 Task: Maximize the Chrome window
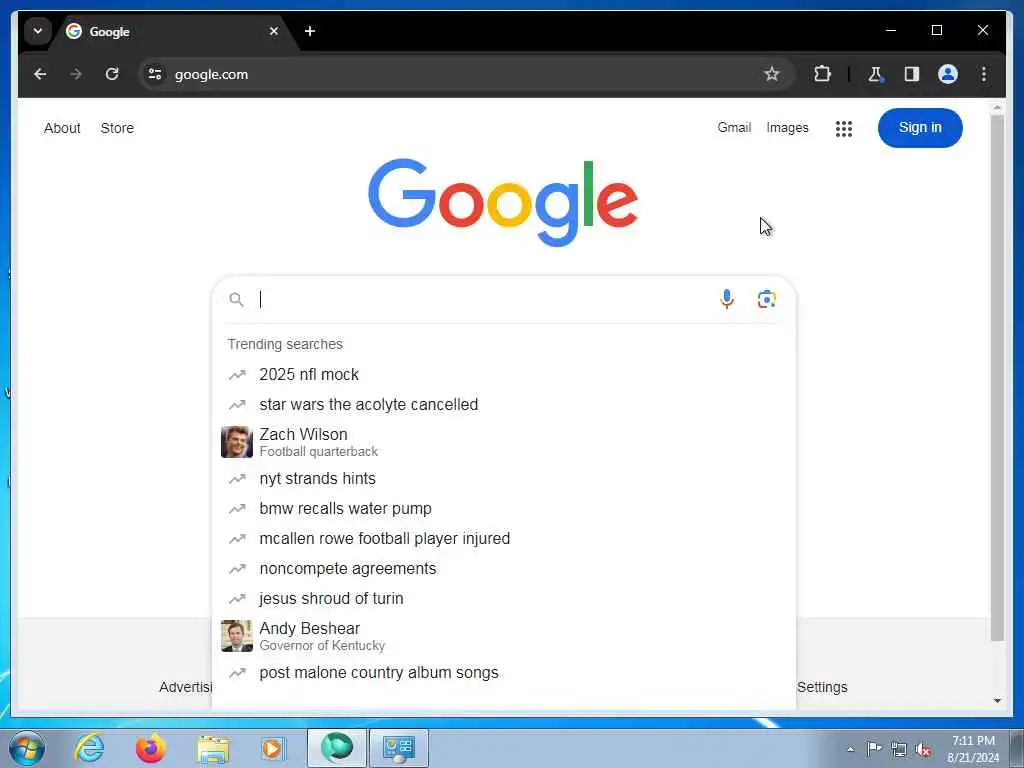936,30
